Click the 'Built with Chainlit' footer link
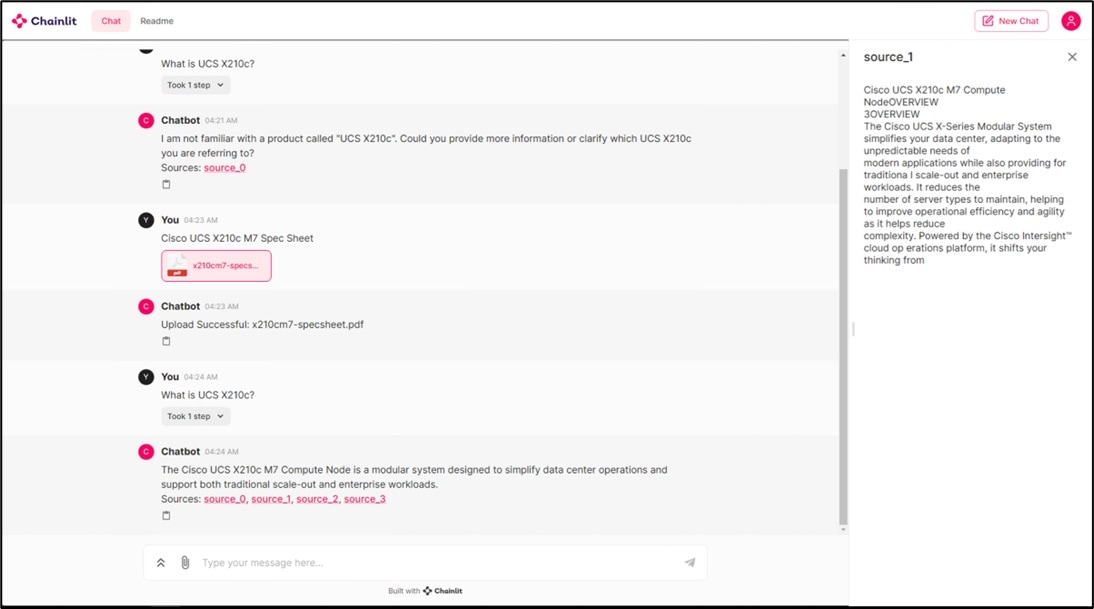Viewport: 1094px width, 609px height. coord(425,591)
